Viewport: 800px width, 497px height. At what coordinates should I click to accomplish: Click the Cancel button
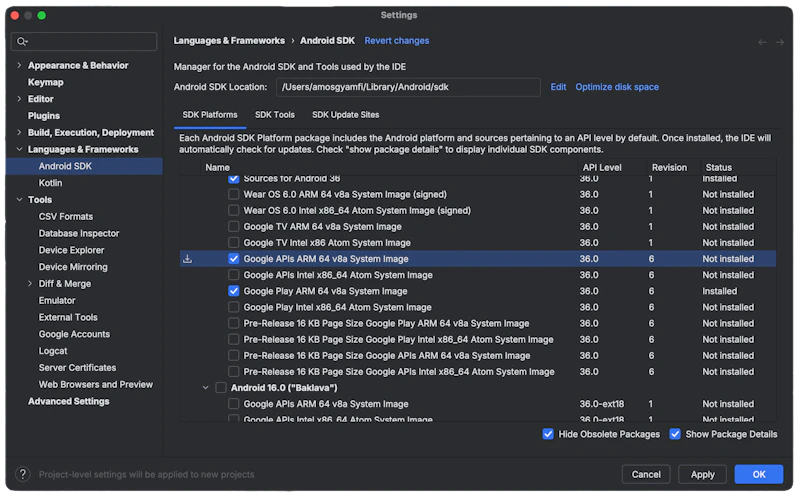click(646, 475)
